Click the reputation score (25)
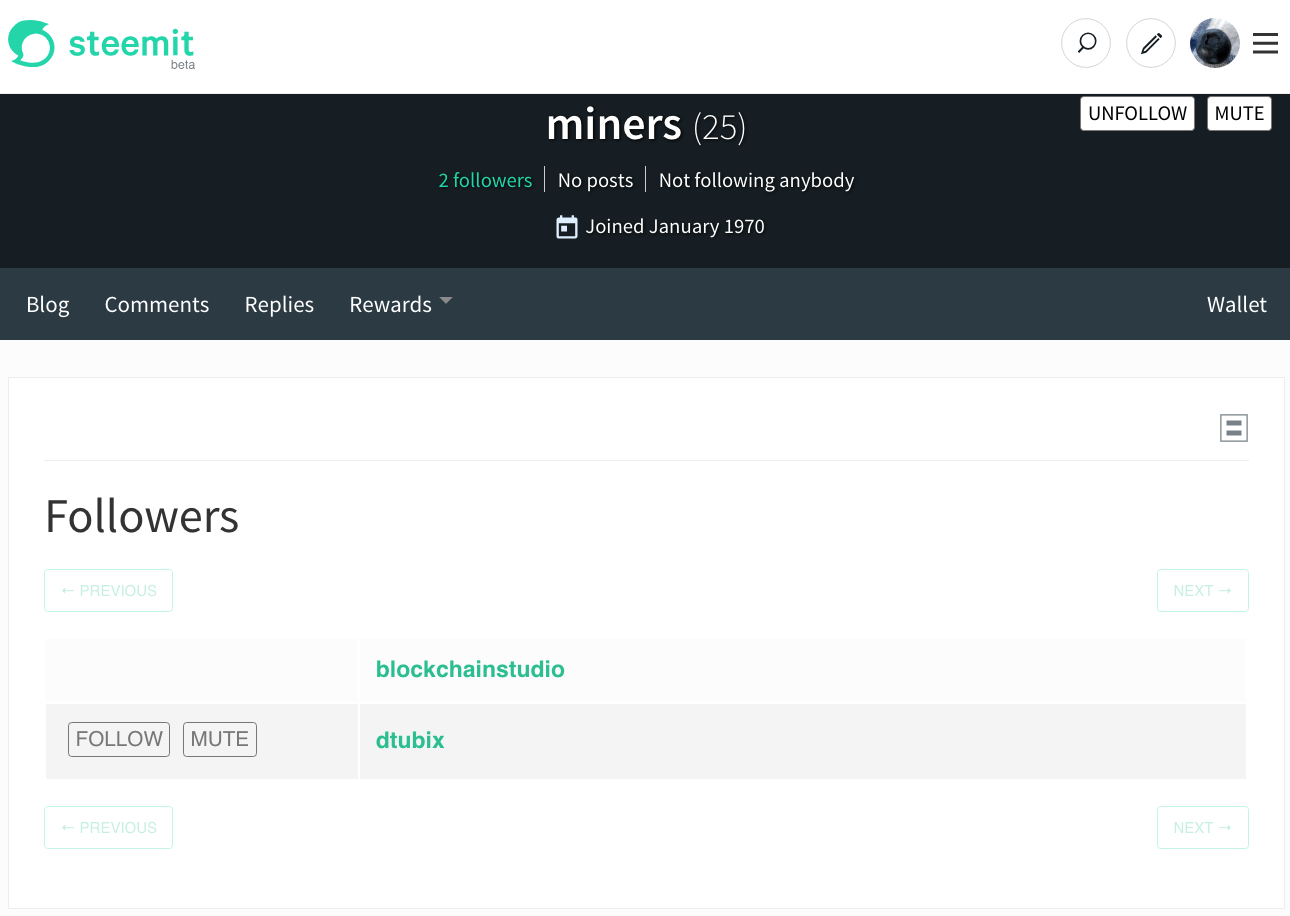Image resolution: width=1290 pixels, height=916 pixels. click(719, 127)
